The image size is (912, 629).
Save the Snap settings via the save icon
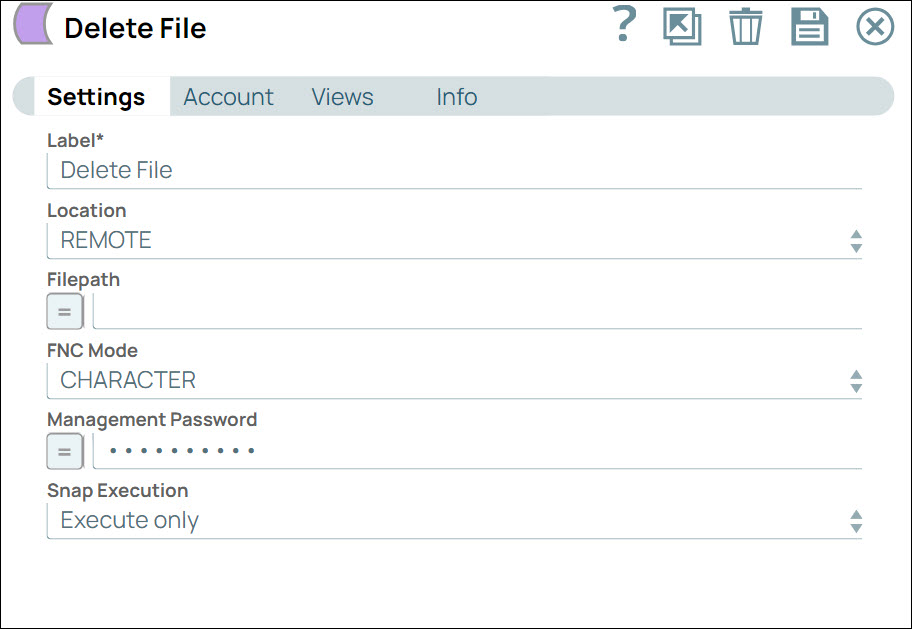point(810,27)
